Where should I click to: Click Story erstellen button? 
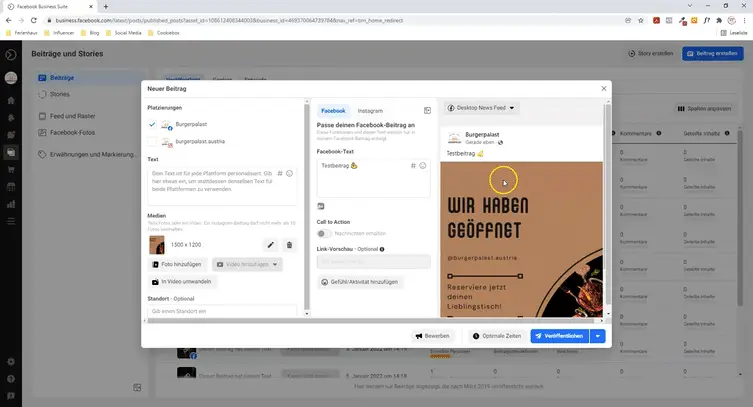pos(651,54)
